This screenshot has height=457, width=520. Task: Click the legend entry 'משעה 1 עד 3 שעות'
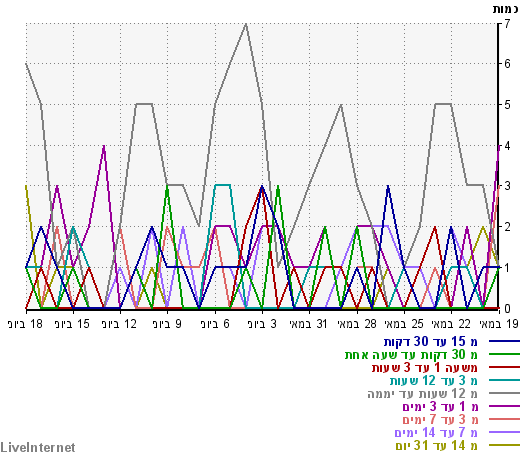pos(425,368)
